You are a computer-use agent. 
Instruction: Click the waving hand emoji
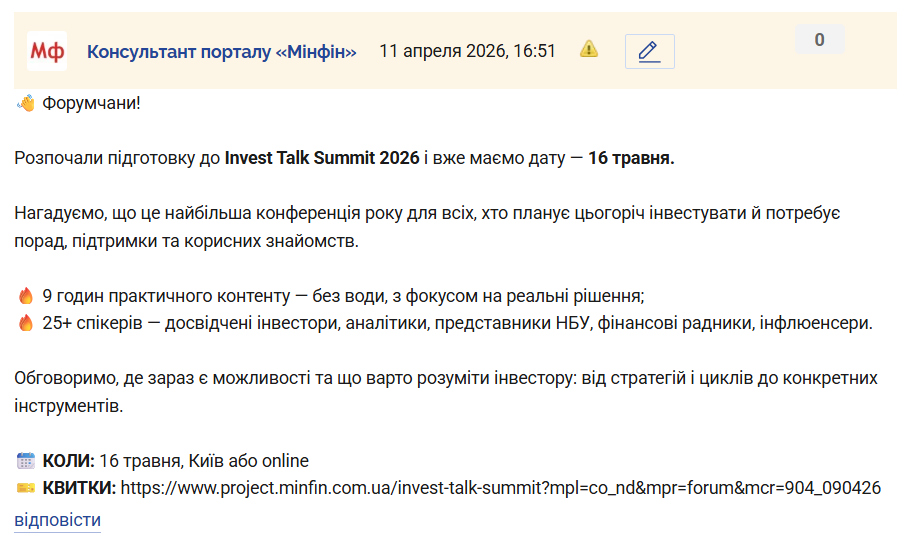[26, 103]
